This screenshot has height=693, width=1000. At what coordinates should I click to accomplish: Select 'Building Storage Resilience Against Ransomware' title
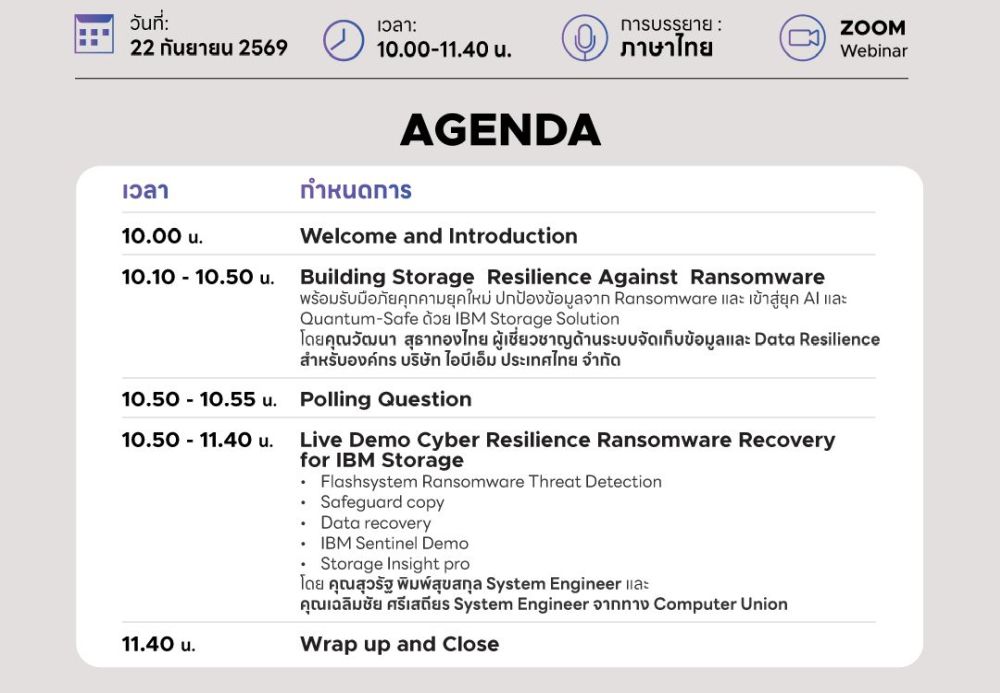click(562, 277)
